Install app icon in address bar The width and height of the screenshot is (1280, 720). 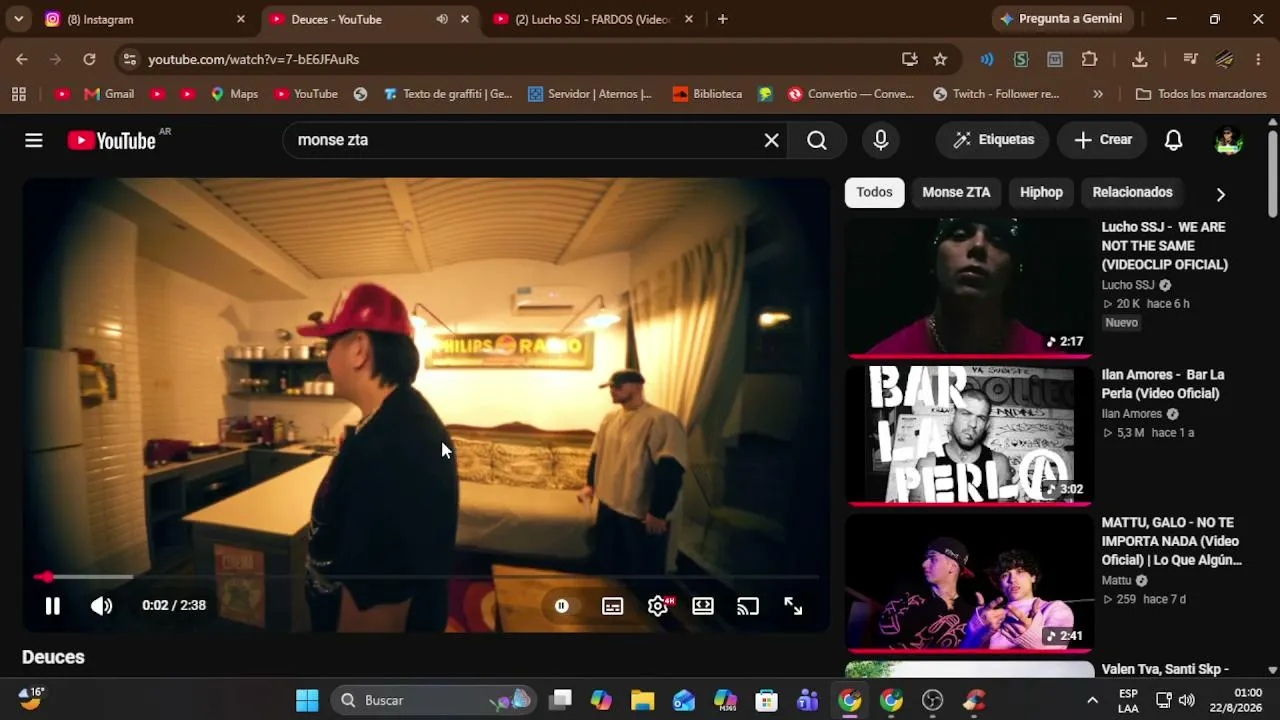[910, 59]
